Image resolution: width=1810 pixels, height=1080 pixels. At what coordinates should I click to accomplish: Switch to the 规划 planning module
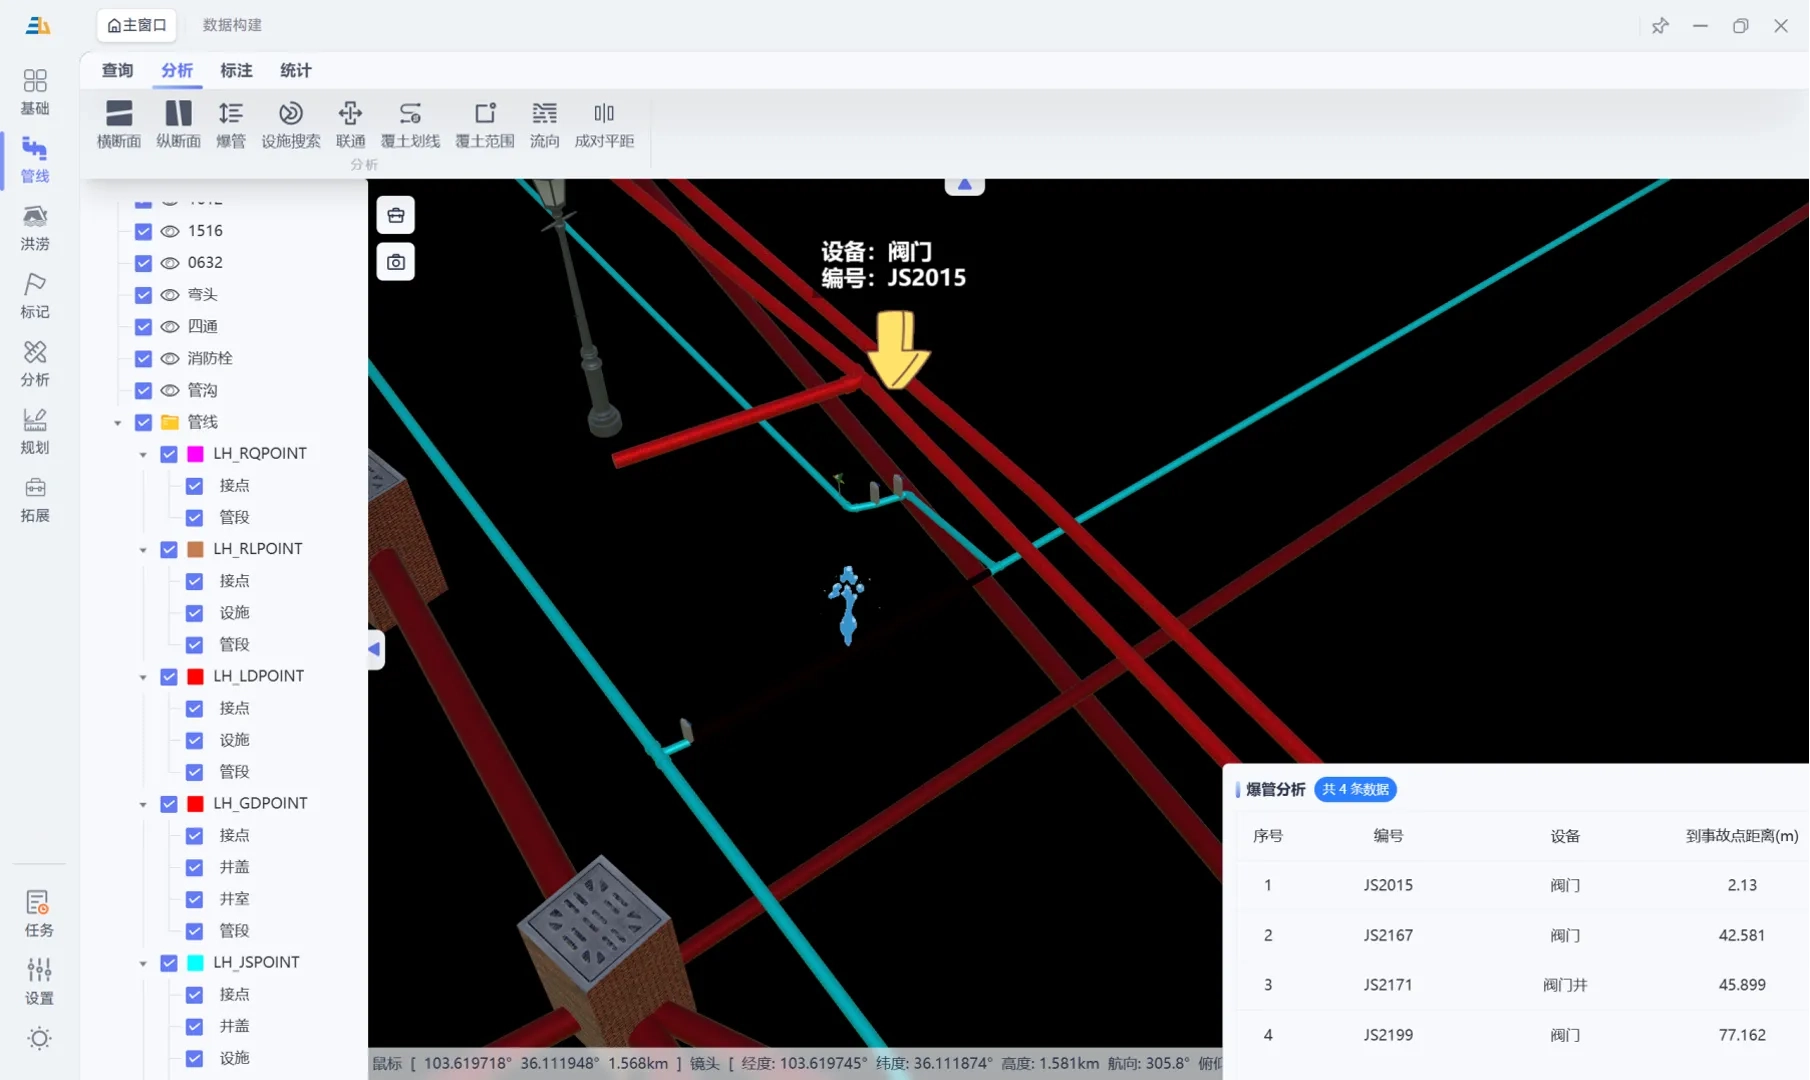point(35,430)
